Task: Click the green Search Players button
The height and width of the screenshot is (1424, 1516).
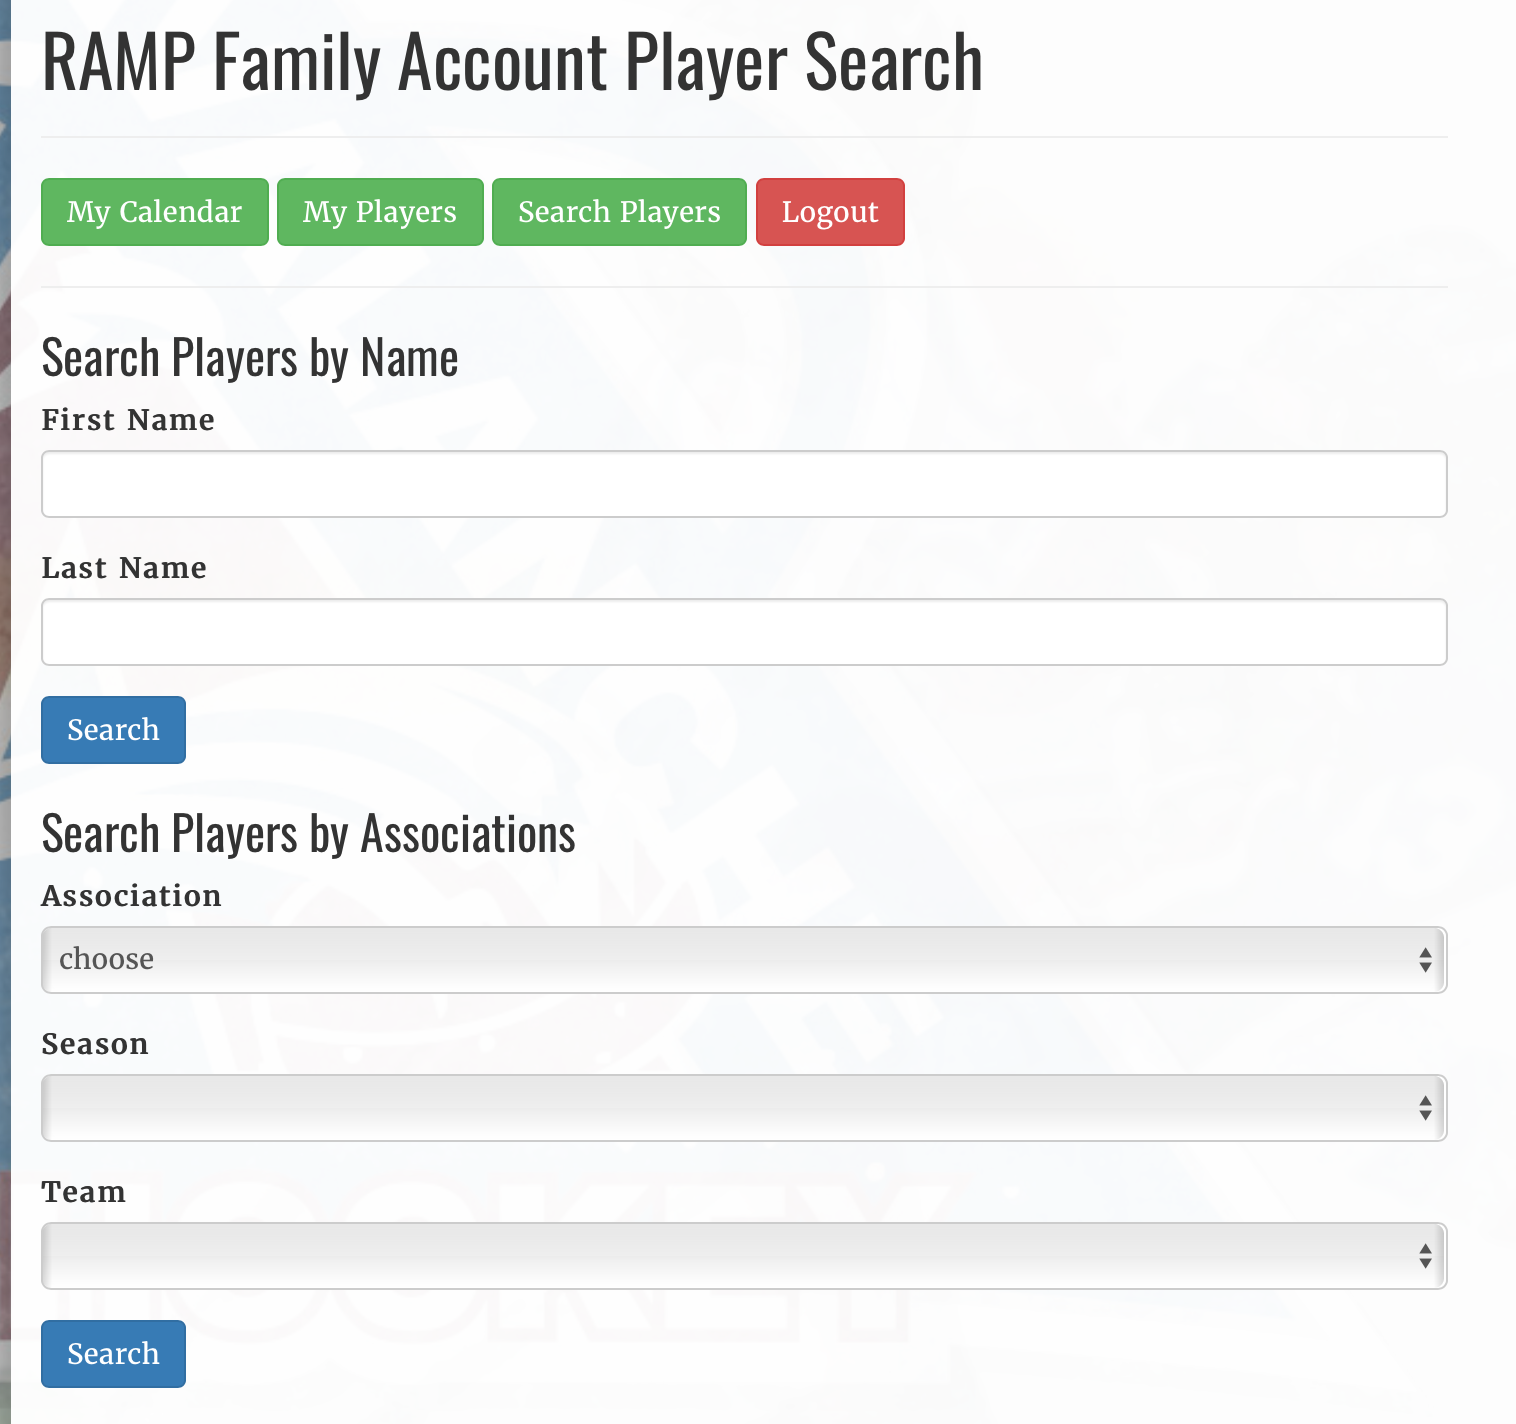Action: click(619, 212)
